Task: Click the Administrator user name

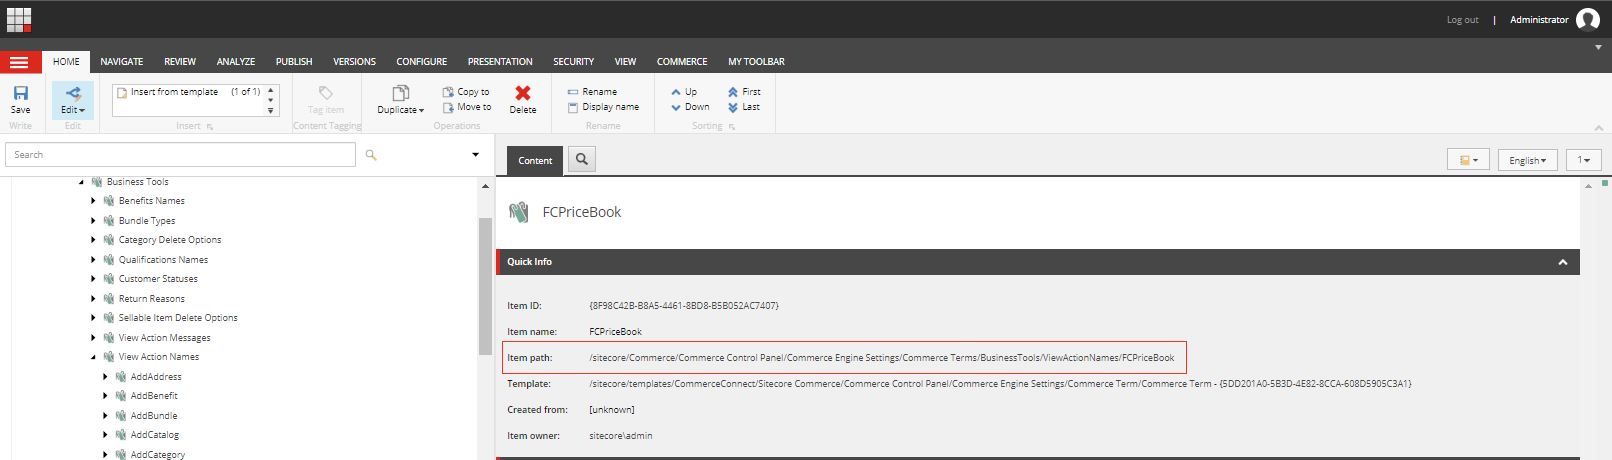Action: click(1539, 20)
